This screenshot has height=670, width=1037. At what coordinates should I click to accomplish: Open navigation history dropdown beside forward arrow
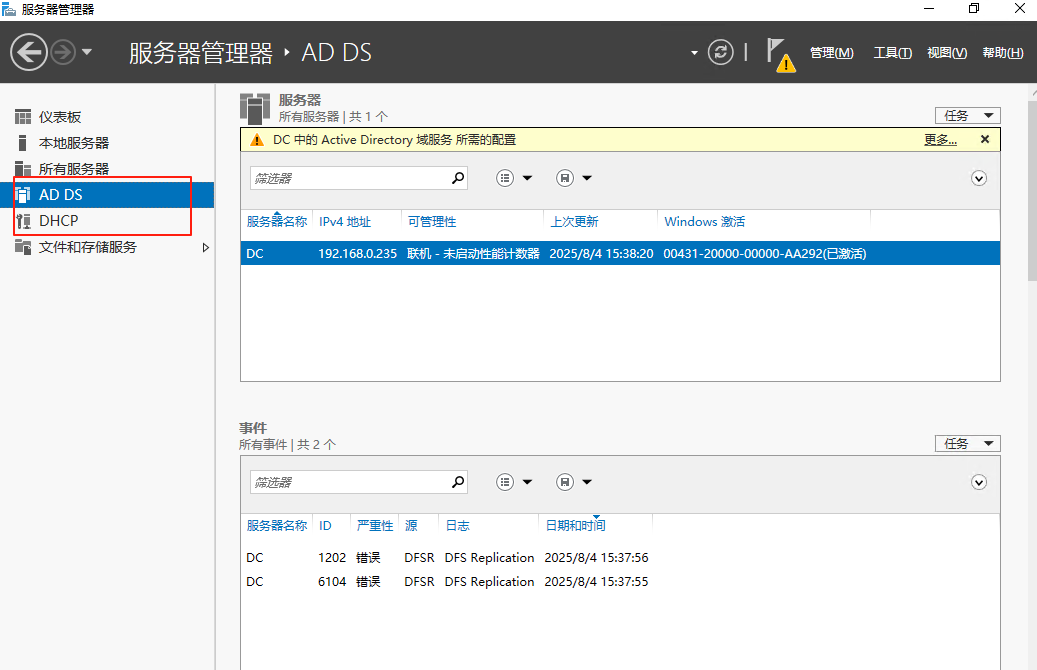coord(87,52)
